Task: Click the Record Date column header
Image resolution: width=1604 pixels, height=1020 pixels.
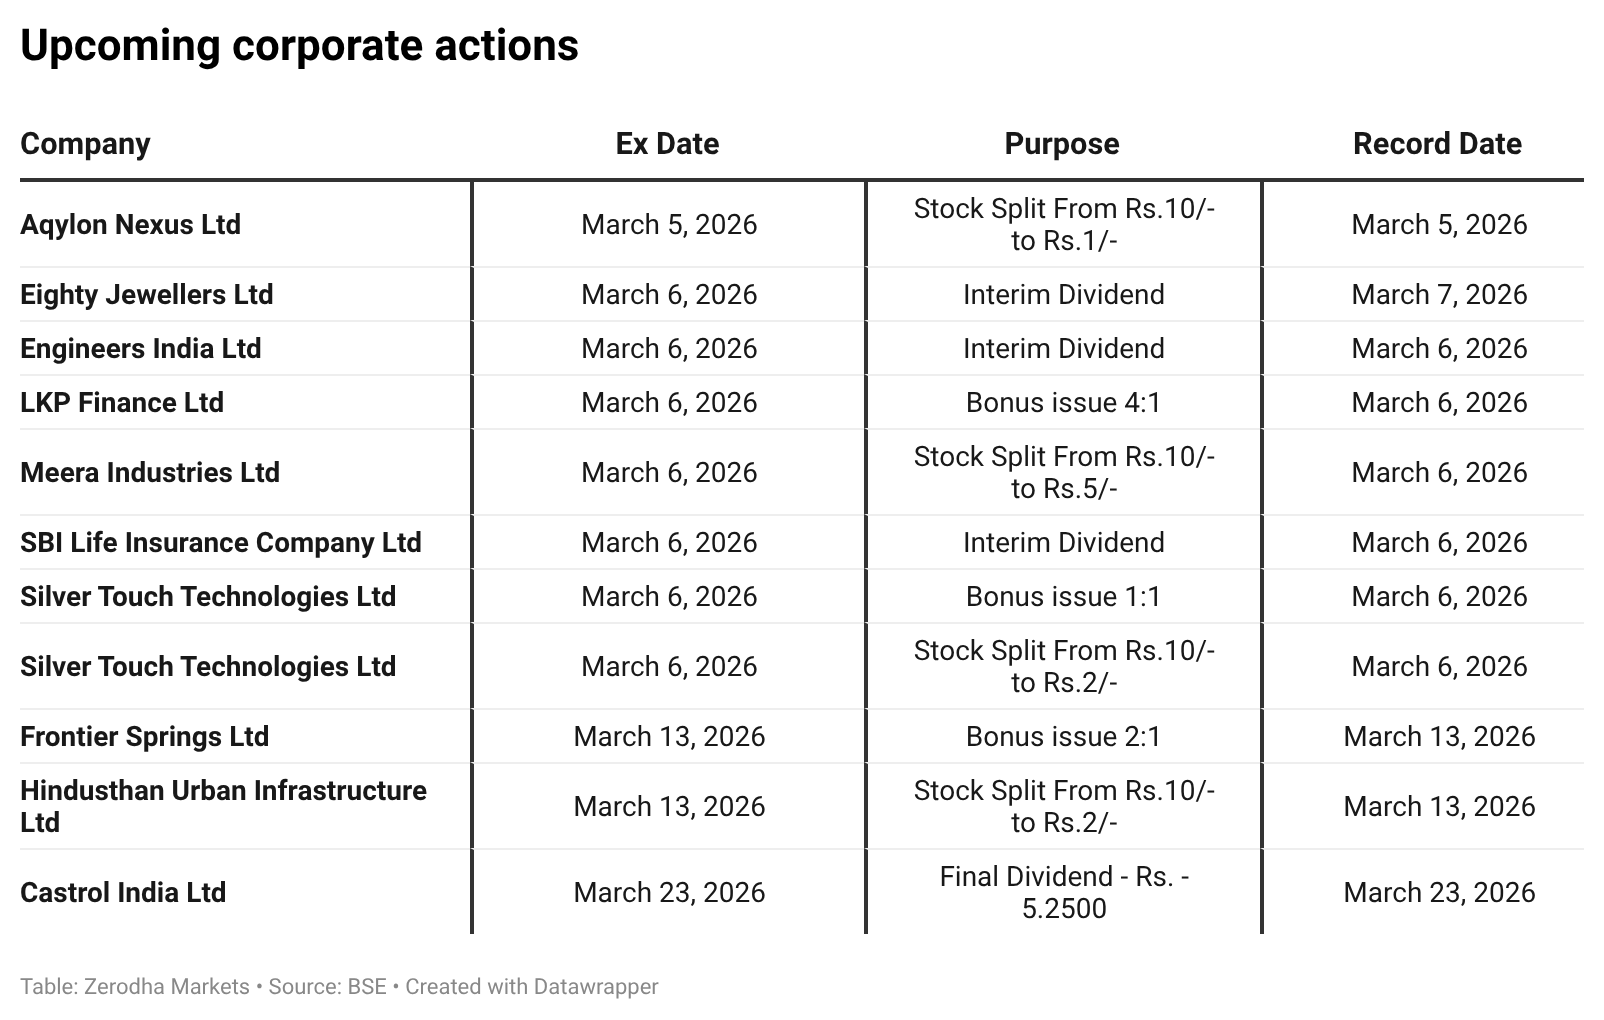Action: coord(1437,144)
